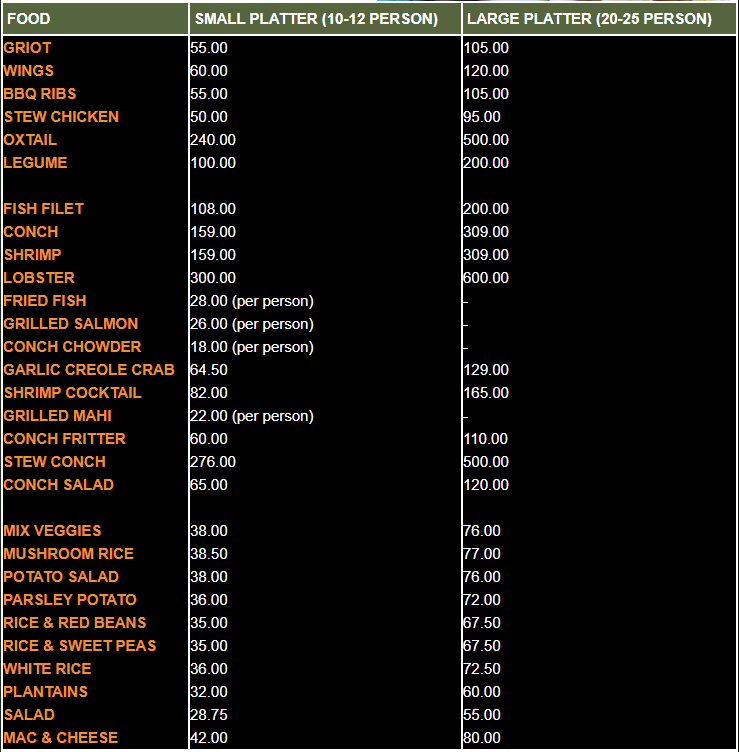
Task: Select the LEGUME row label
Action: coord(35,163)
